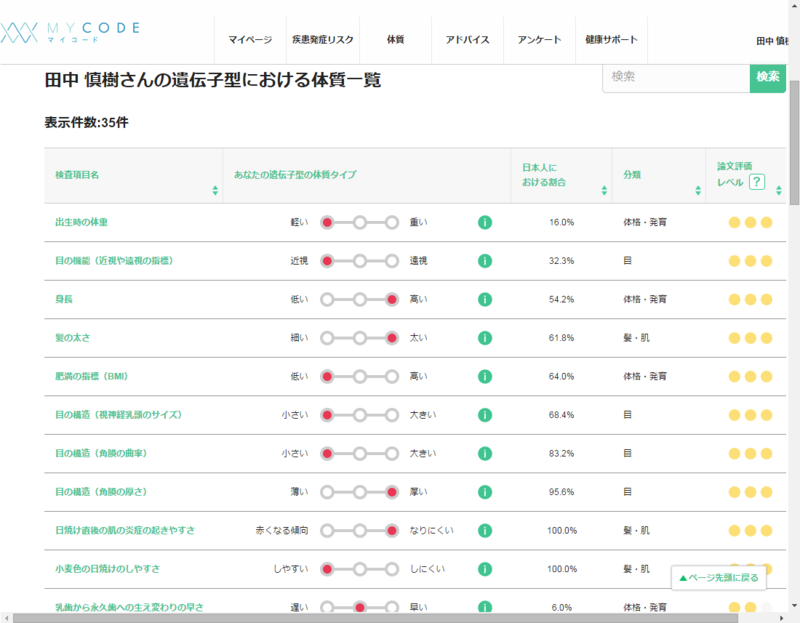
Task: Open 目の構造（視神経乳頭のサイズ） link
Action: point(118,415)
